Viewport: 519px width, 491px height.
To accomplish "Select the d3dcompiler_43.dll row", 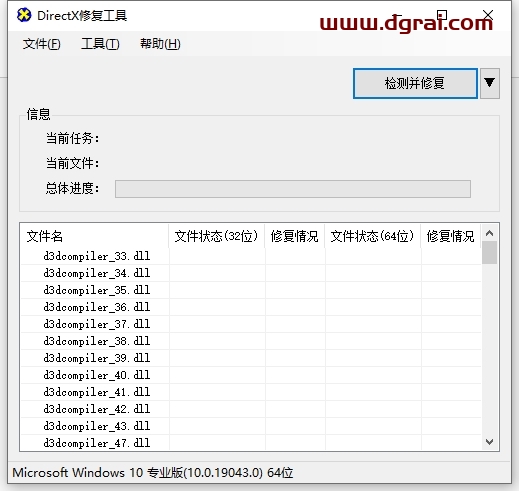I will click(x=251, y=426).
